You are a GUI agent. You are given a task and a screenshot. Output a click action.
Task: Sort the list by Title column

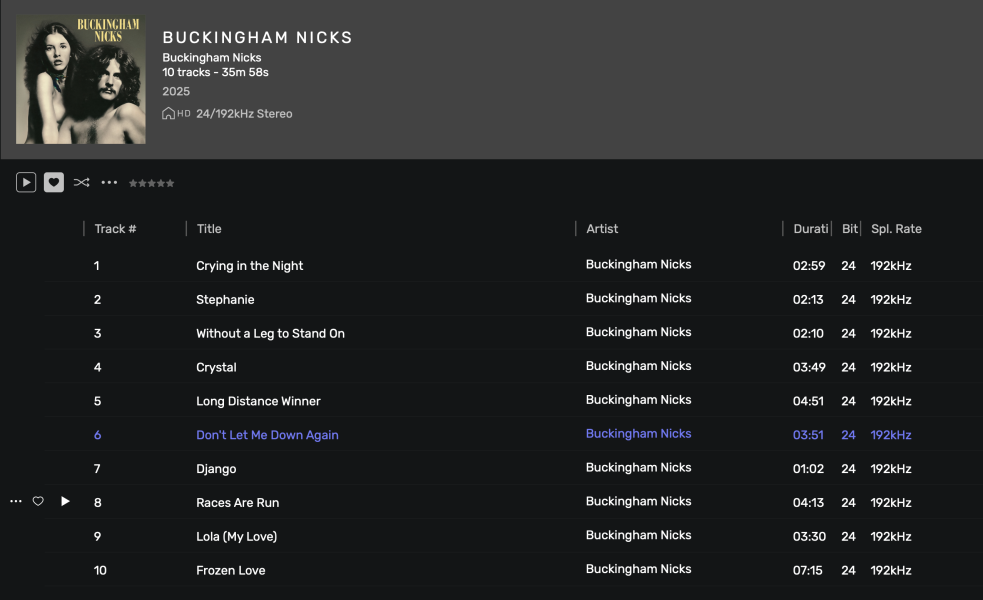(209, 229)
